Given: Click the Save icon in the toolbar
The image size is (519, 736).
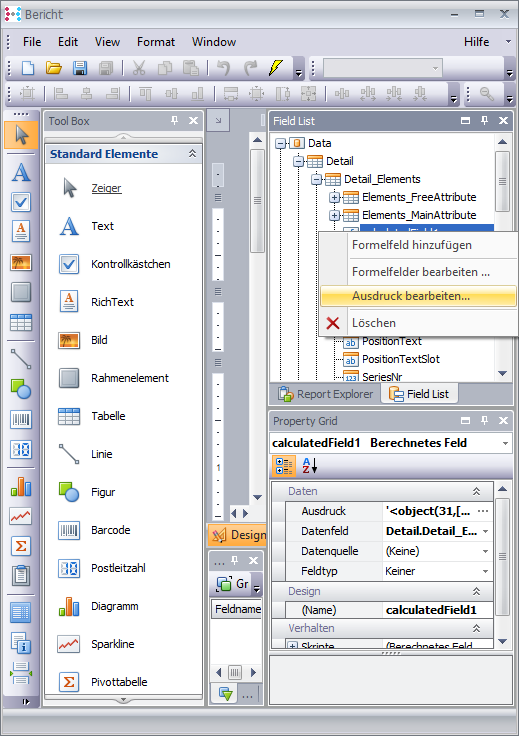Looking at the screenshot, I should pos(80,68).
